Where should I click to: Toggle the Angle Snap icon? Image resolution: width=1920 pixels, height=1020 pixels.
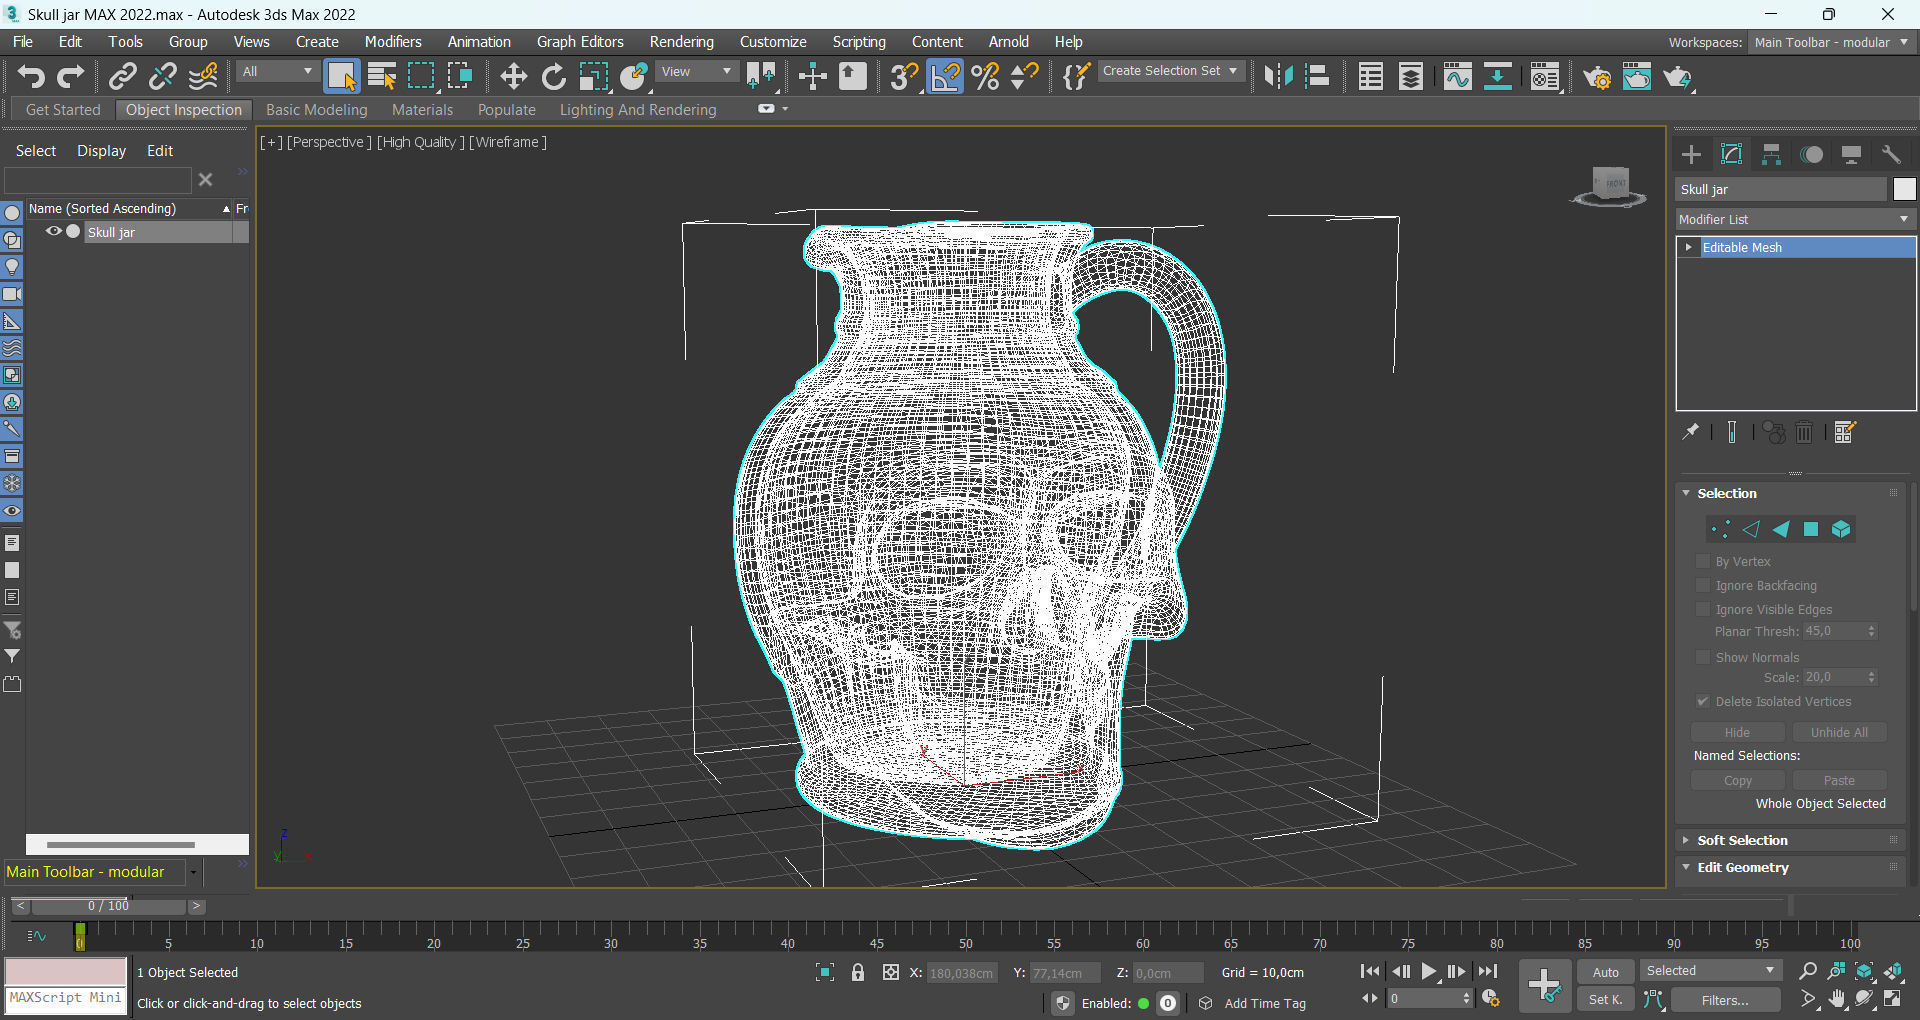(x=944, y=77)
